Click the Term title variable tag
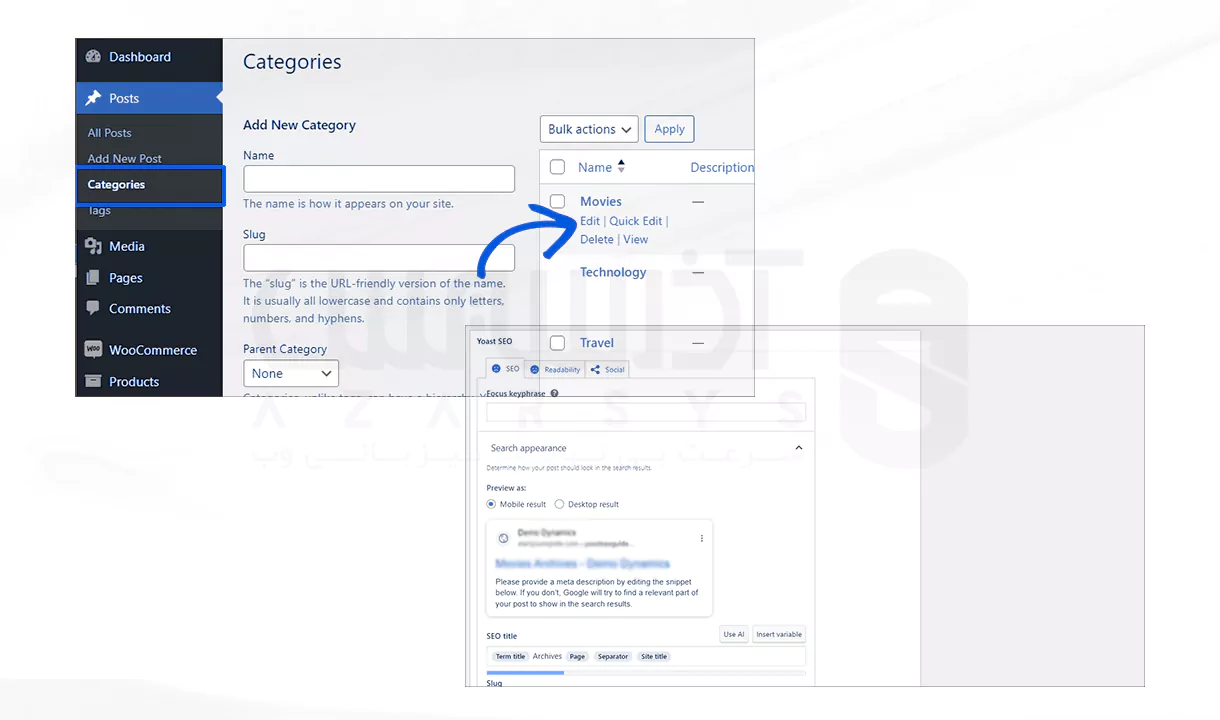Image resolution: width=1220 pixels, height=720 pixels. point(510,656)
